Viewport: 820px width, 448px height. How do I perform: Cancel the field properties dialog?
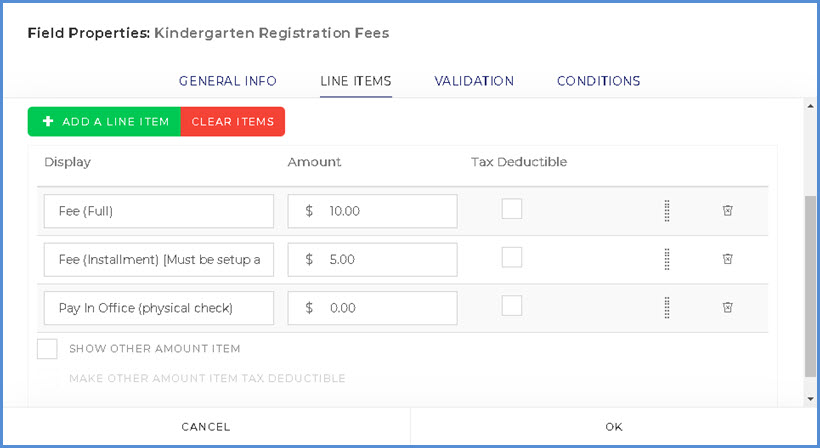[x=206, y=427]
